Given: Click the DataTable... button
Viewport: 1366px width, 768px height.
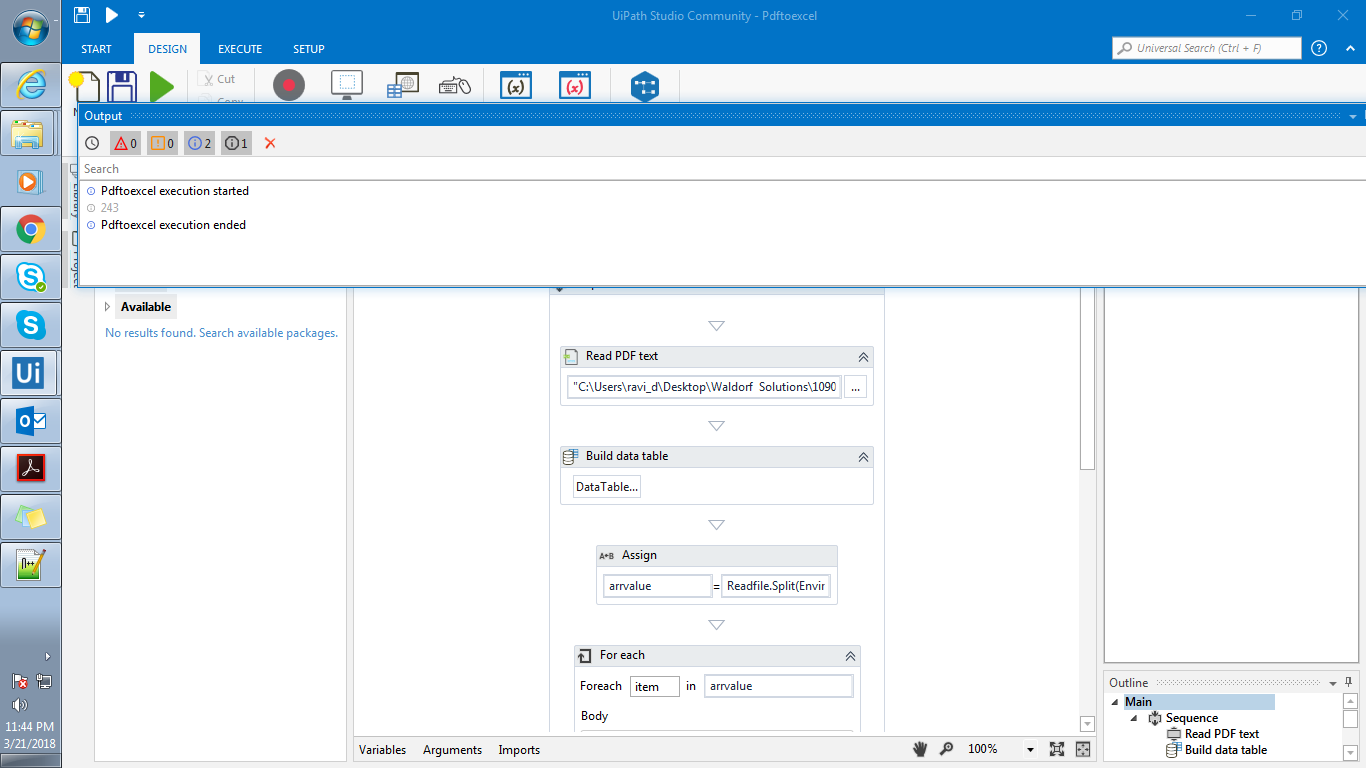Looking at the screenshot, I should click(607, 487).
